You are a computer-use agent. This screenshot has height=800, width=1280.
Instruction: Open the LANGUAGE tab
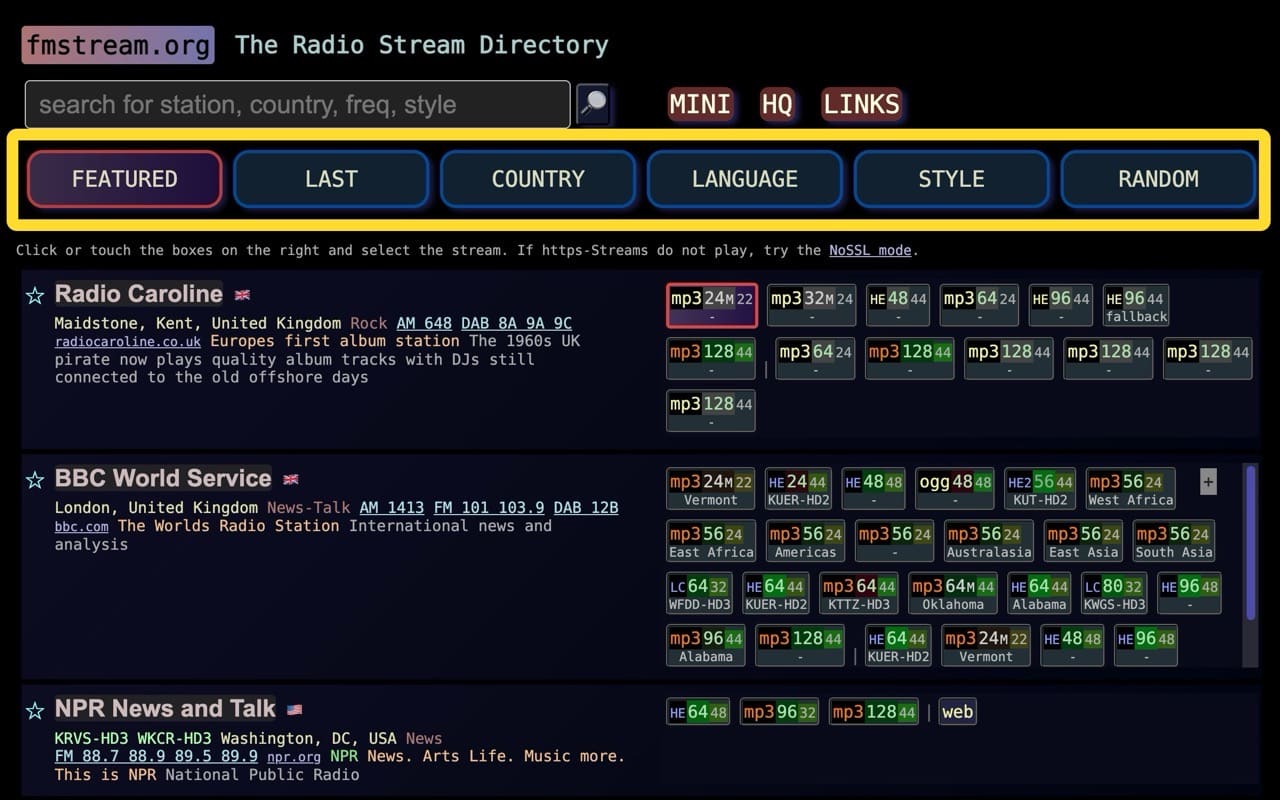[745, 179]
